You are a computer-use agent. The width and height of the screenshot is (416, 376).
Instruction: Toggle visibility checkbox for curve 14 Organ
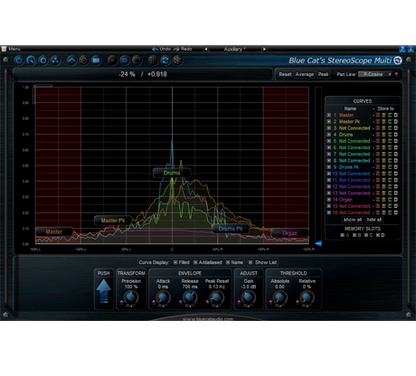click(x=329, y=200)
